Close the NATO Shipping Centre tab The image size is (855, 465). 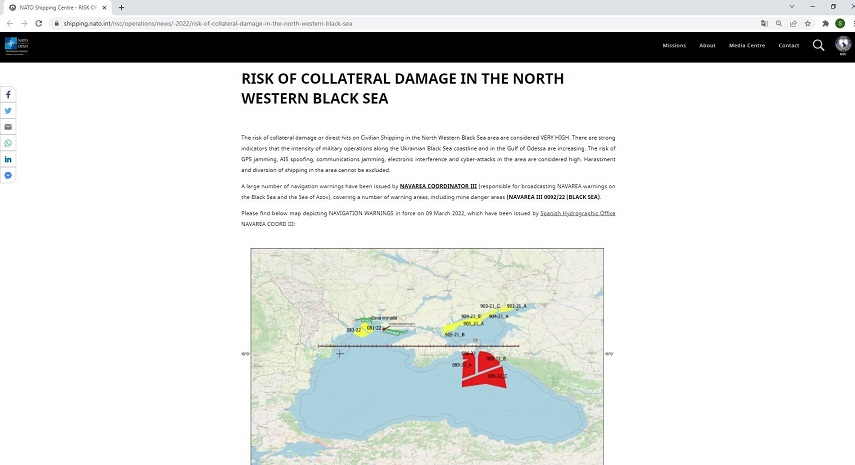coord(104,8)
